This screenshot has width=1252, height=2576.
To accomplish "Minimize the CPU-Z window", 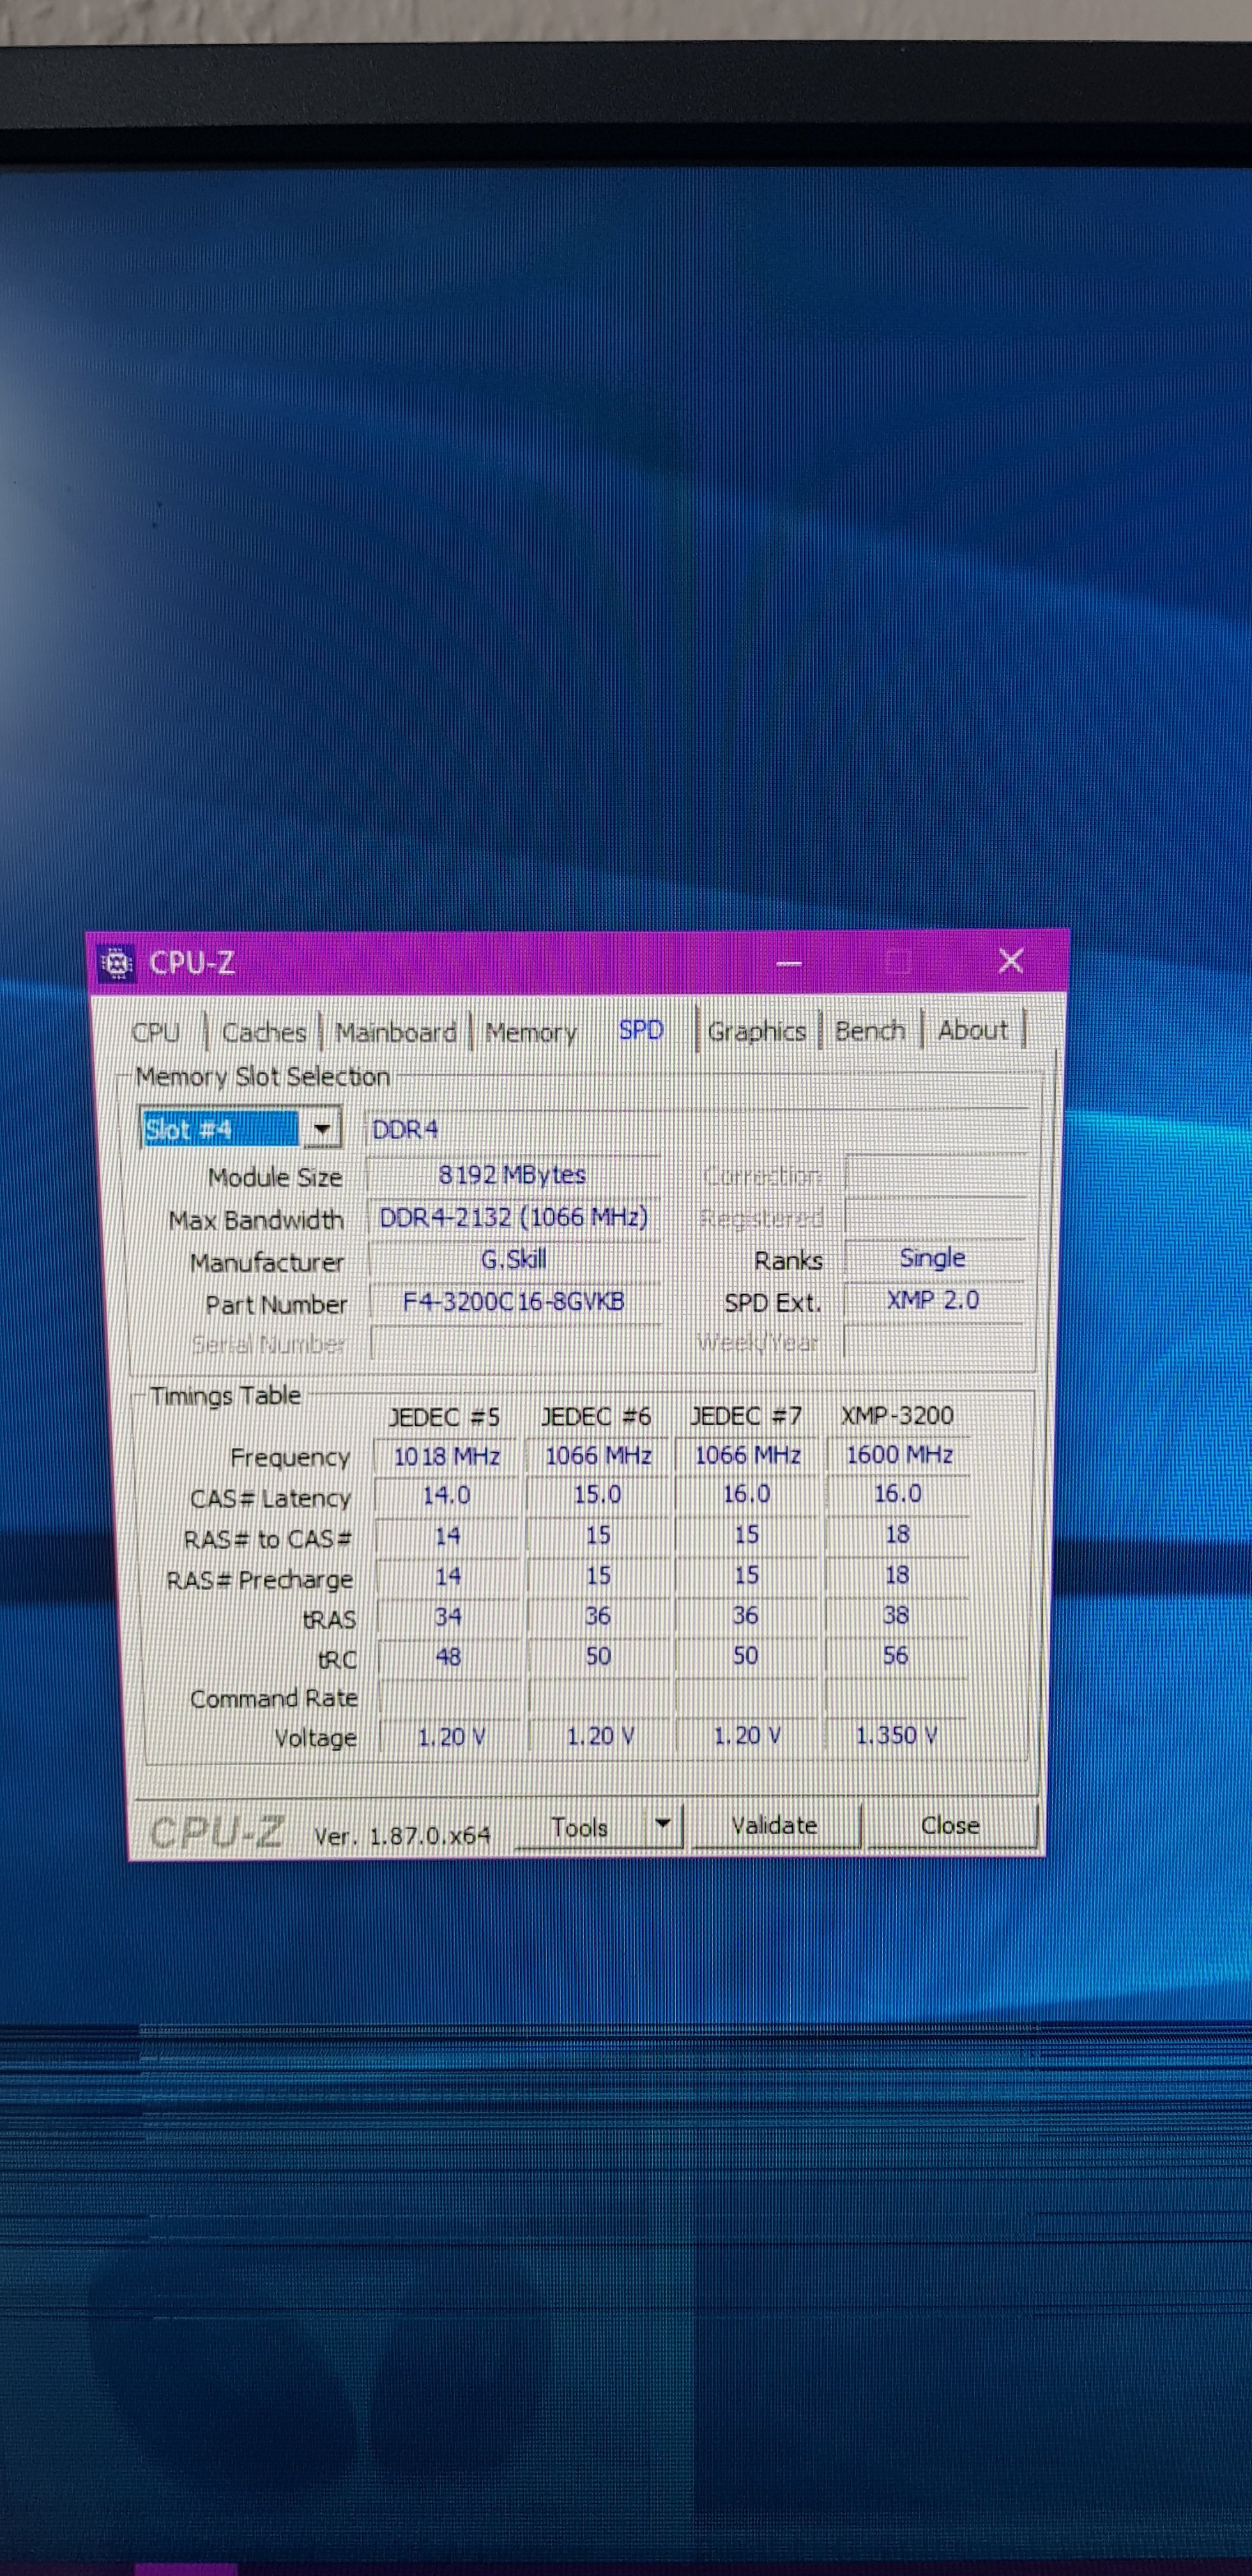I will [x=789, y=963].
